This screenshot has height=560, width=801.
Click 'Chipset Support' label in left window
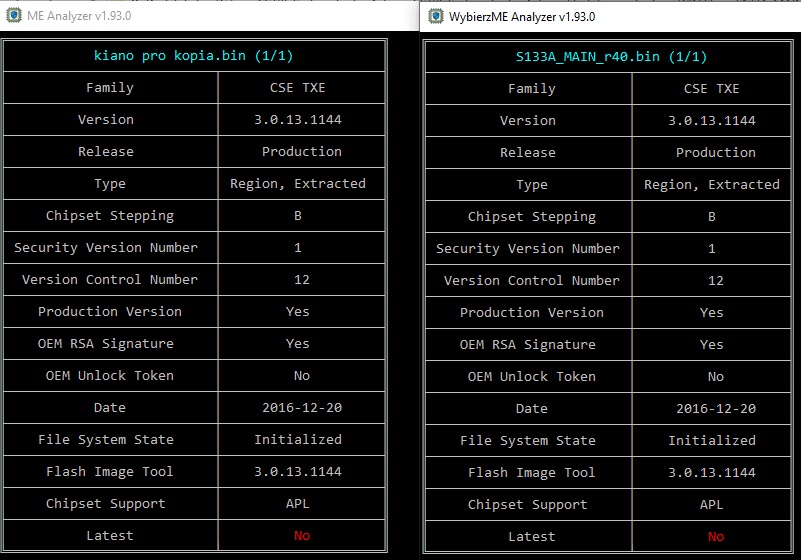pyautogui.click(x=106, y=504)
